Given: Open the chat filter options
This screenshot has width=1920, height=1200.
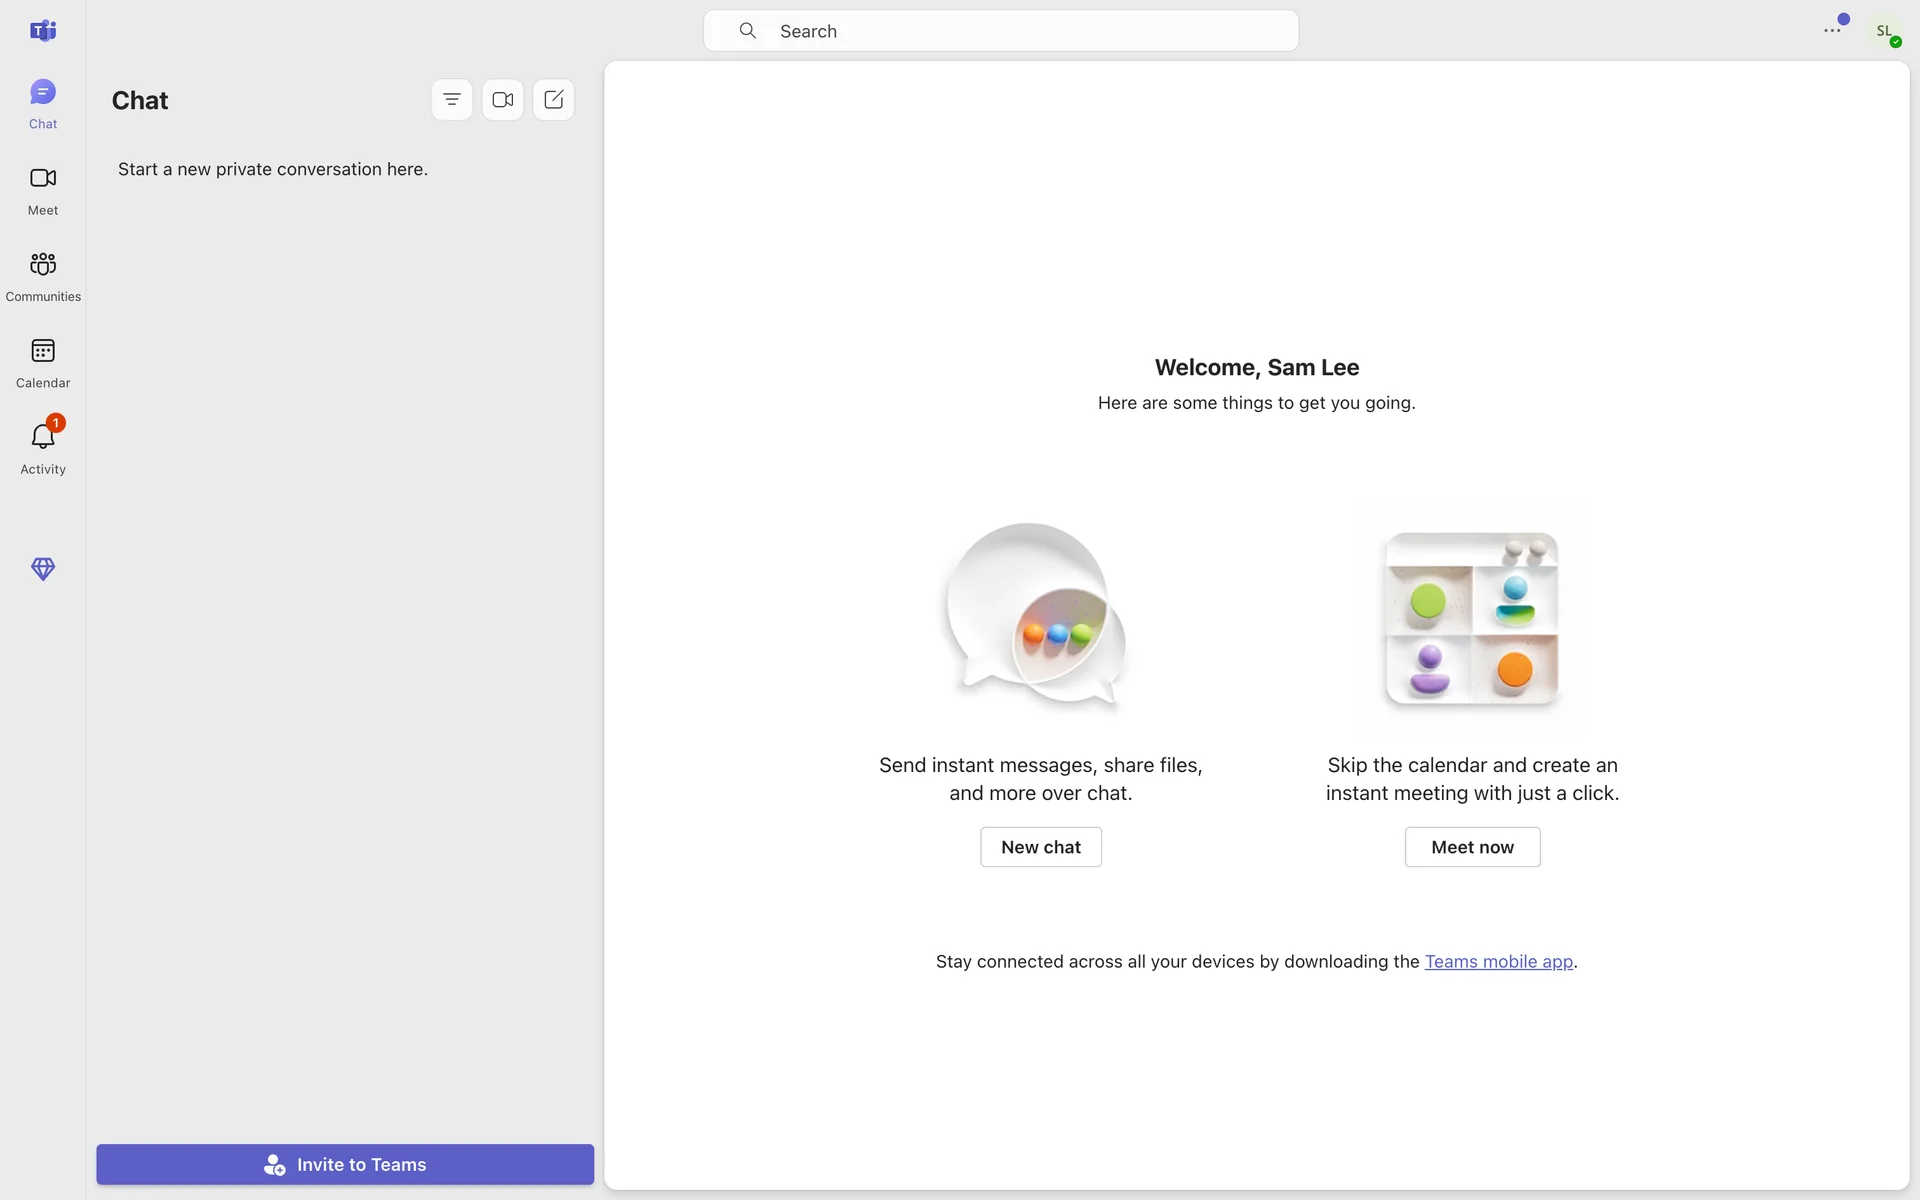Looking at the screenshot, I should 452,100.
